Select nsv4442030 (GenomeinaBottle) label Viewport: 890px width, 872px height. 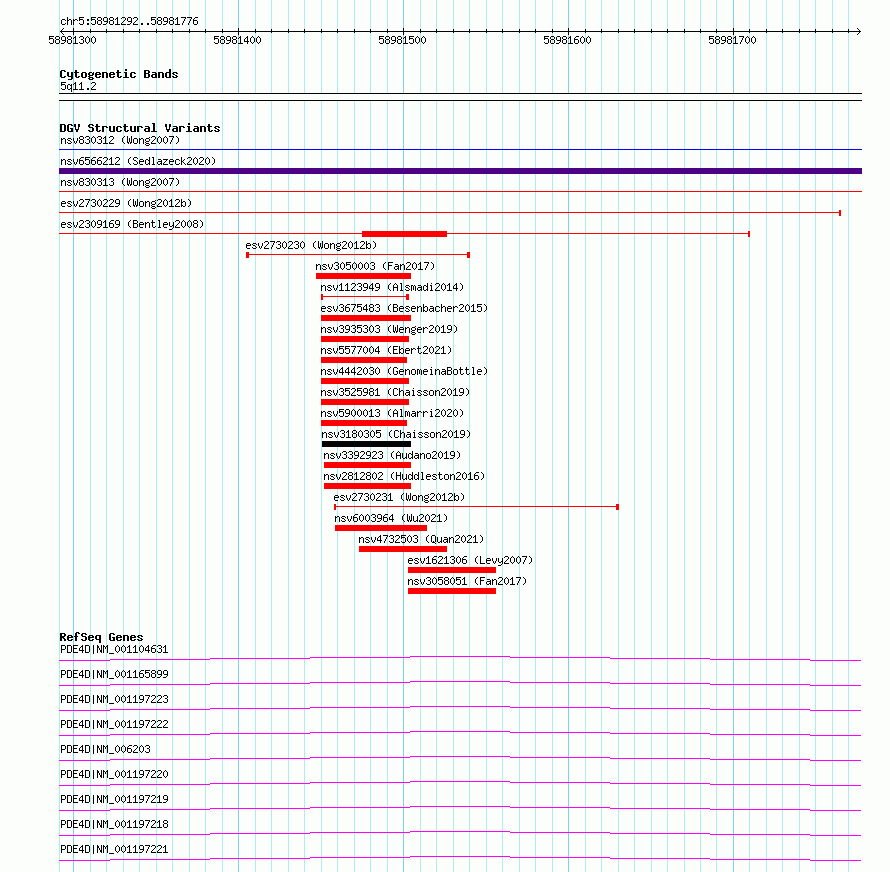pos(404,371)
